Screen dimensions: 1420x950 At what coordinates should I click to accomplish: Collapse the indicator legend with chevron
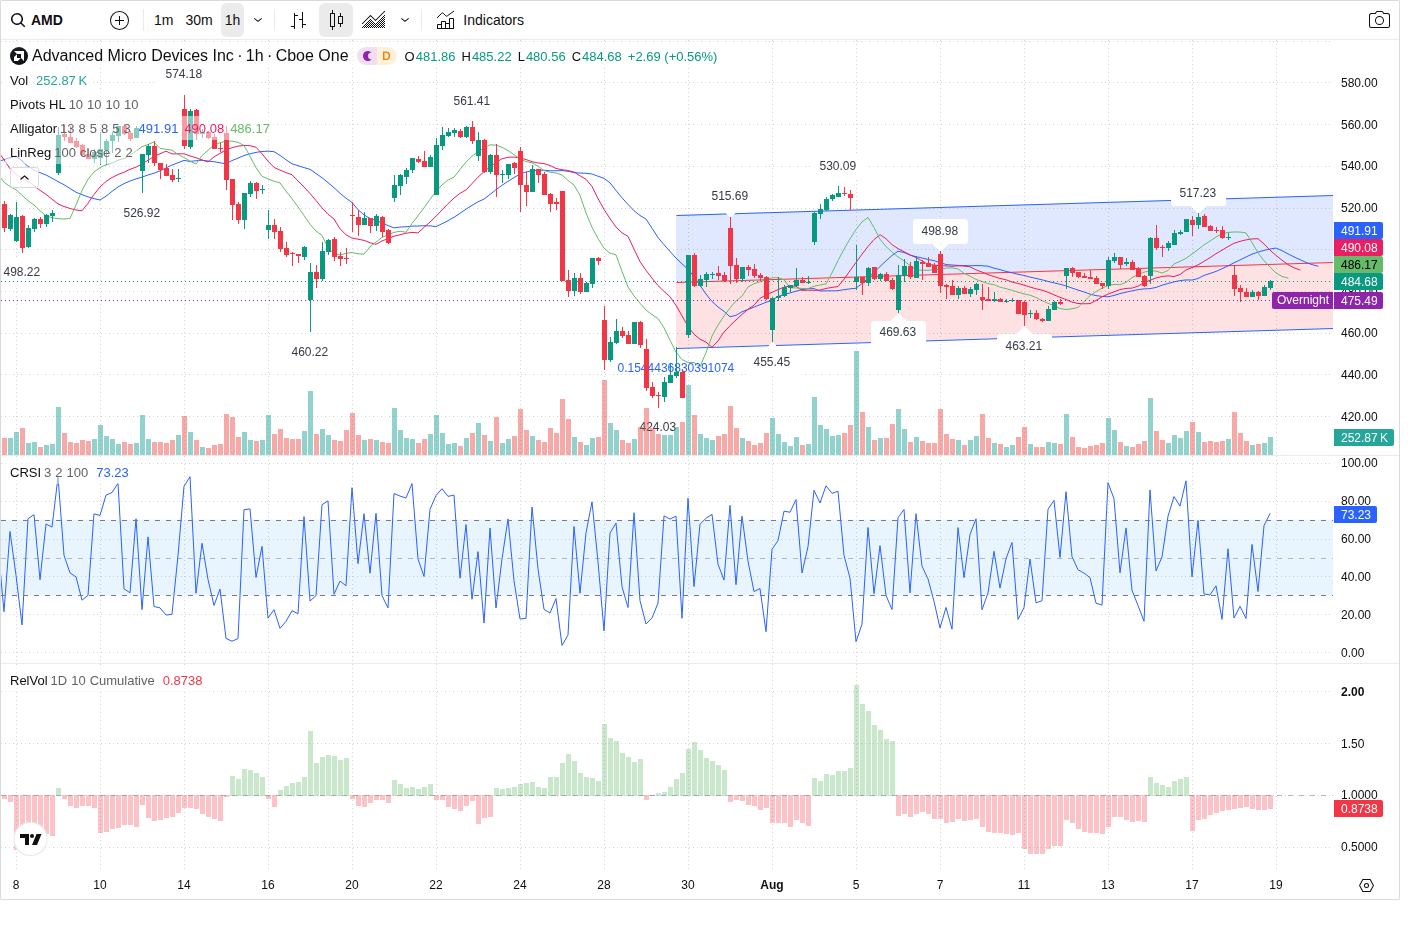tap(24, 177)
